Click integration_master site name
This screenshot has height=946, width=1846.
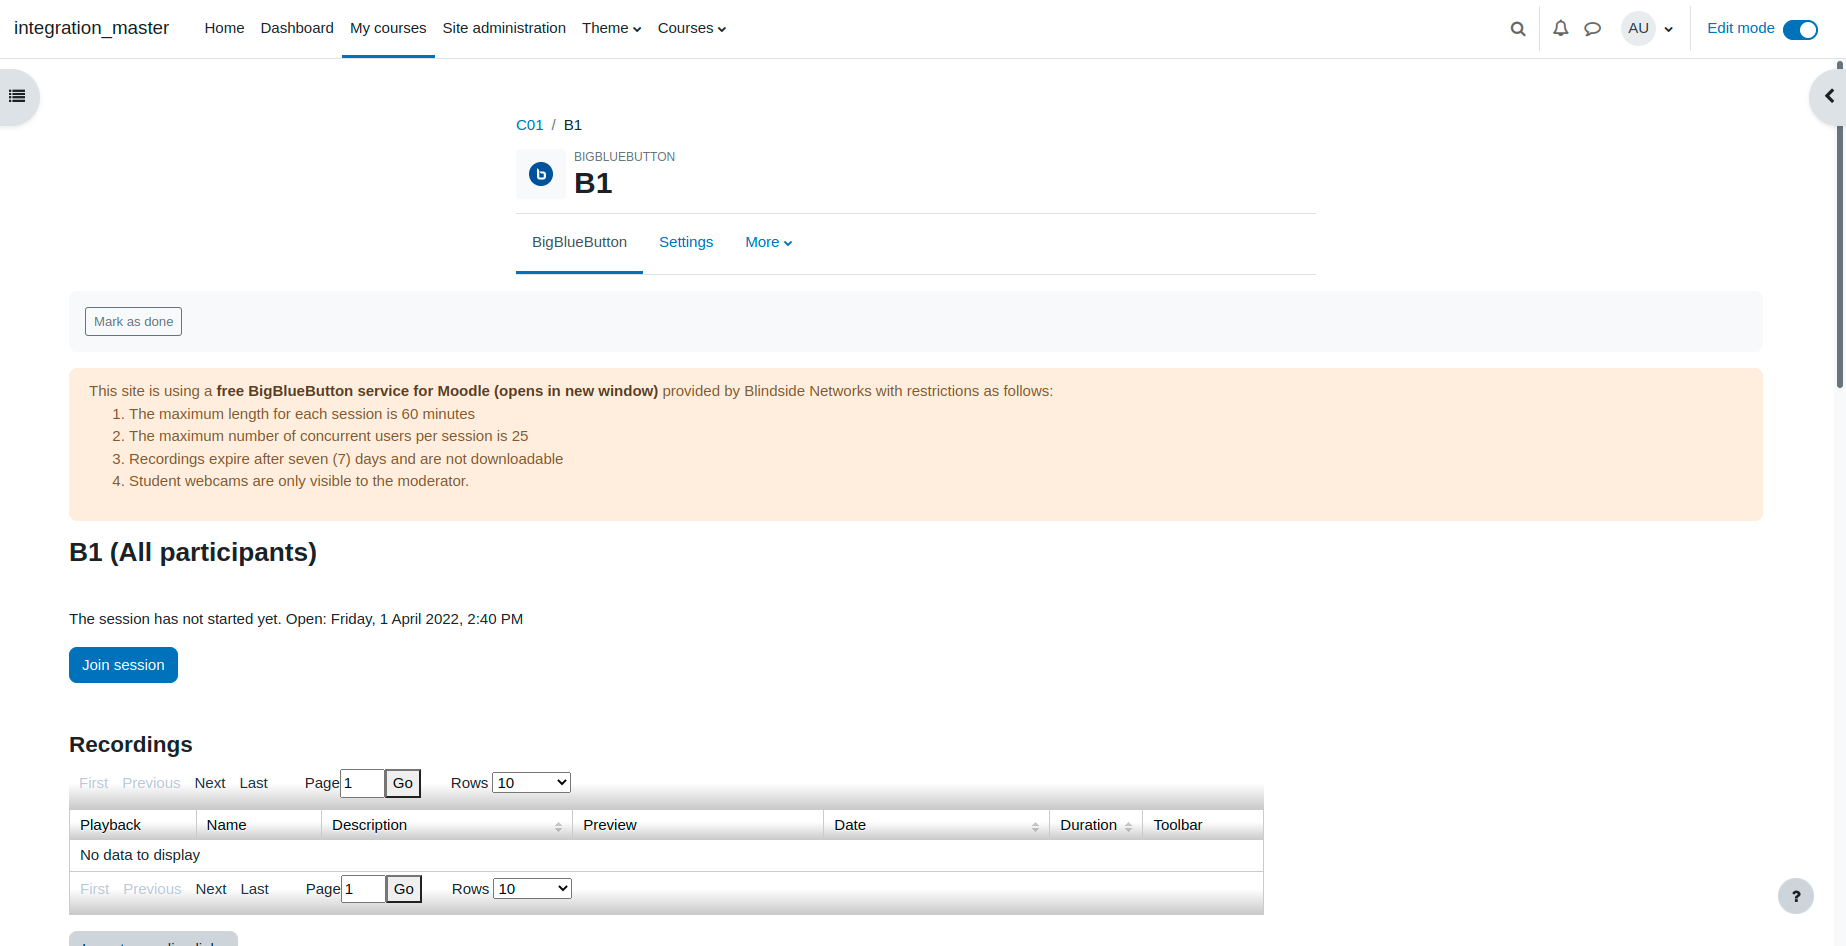click(91, 28)
